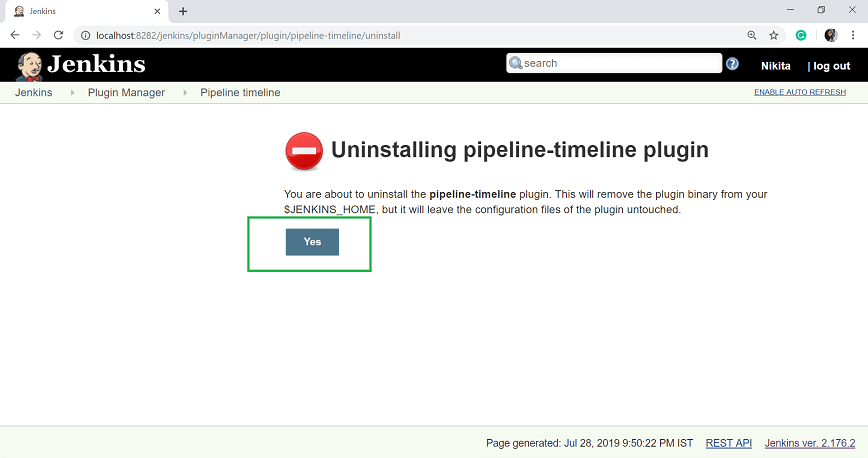Click the Jenkins butler logo

29,66
